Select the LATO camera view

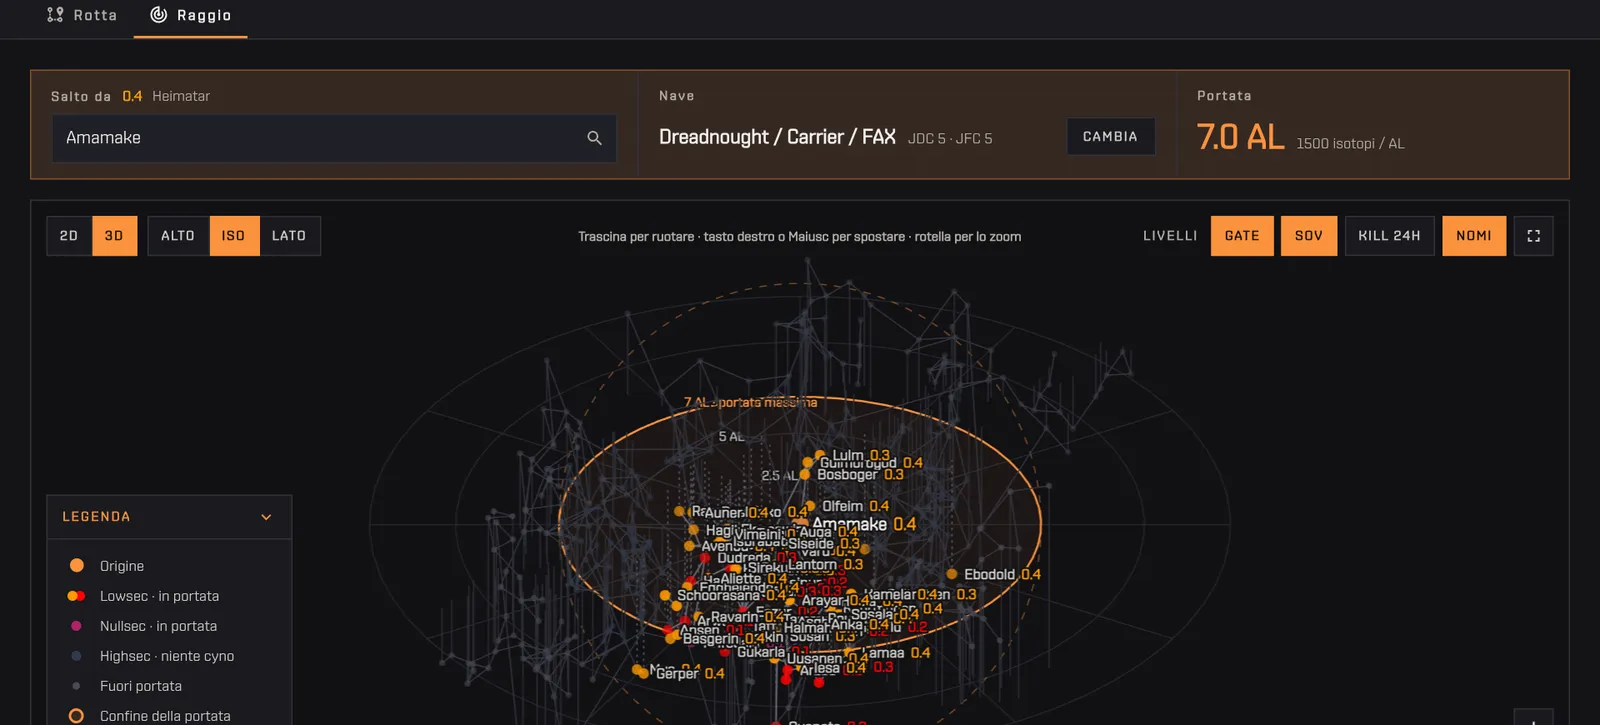coord(289,236)
